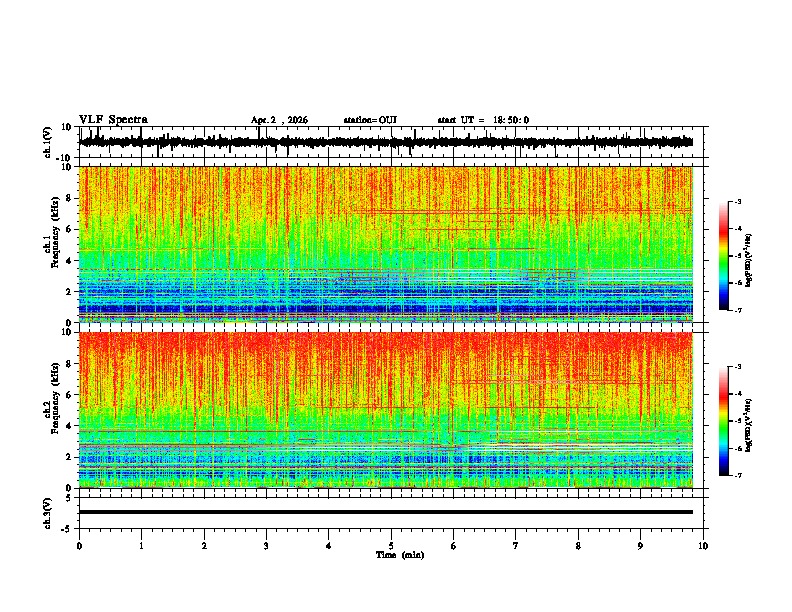Image resolution: width=792 pixels, height=612 pixels.
Task: Click the ch.1 frequency tick label "8"
Action: pyautogui.click(x=70, y=198)
